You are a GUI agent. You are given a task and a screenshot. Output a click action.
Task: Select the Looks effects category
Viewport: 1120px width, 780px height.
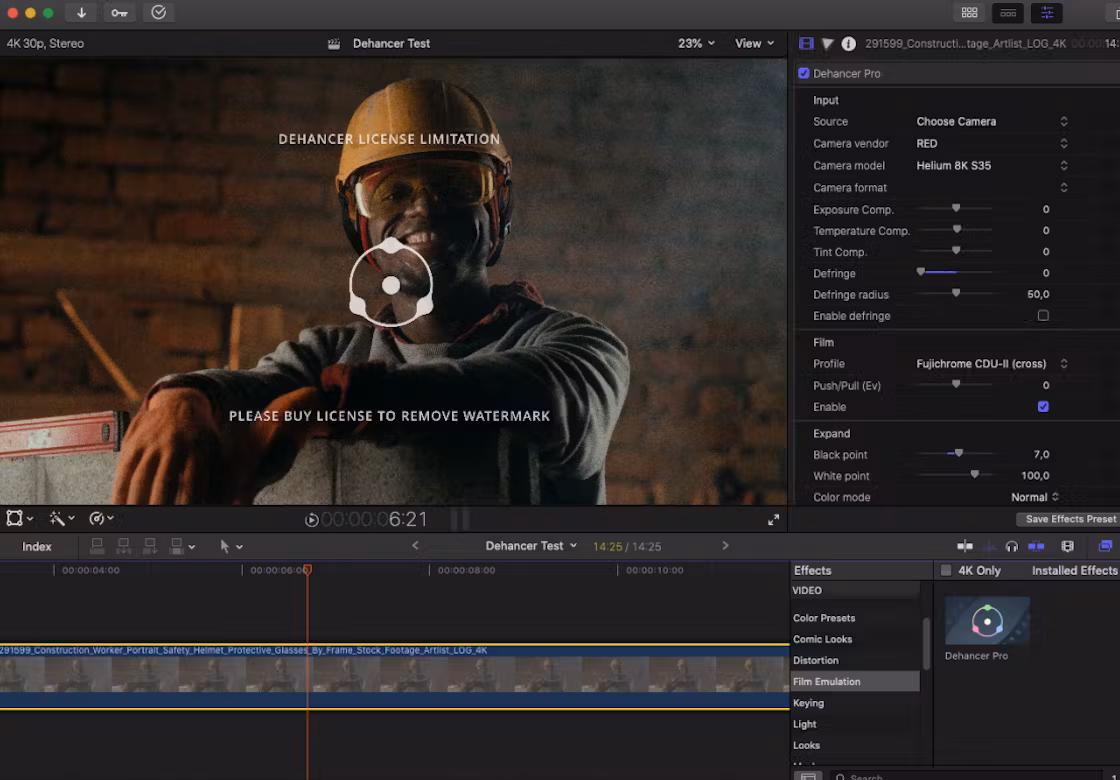point(806,745)
